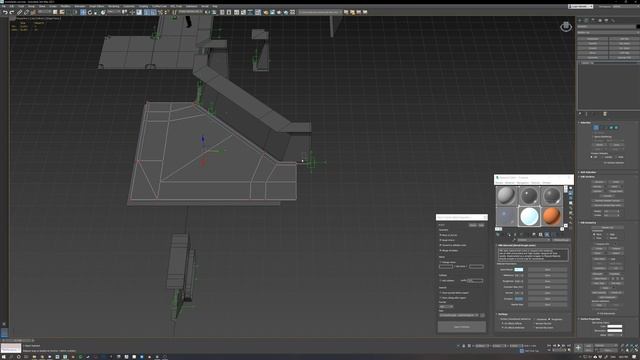Collapse the Edit Geometry rollout

588,223
